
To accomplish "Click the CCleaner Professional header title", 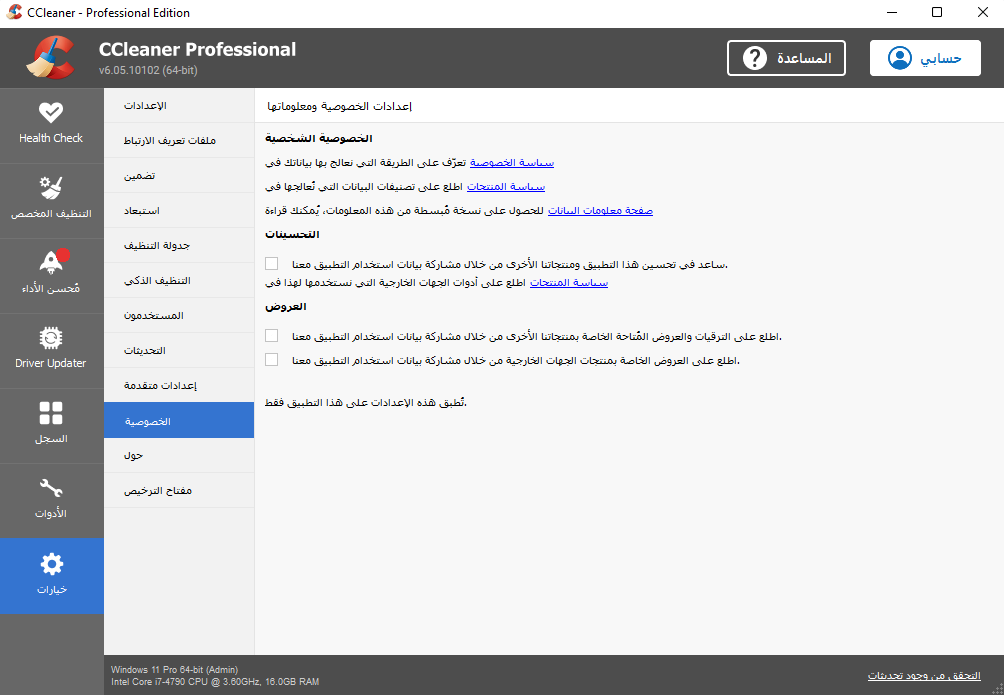I will [x=197, y=49].
